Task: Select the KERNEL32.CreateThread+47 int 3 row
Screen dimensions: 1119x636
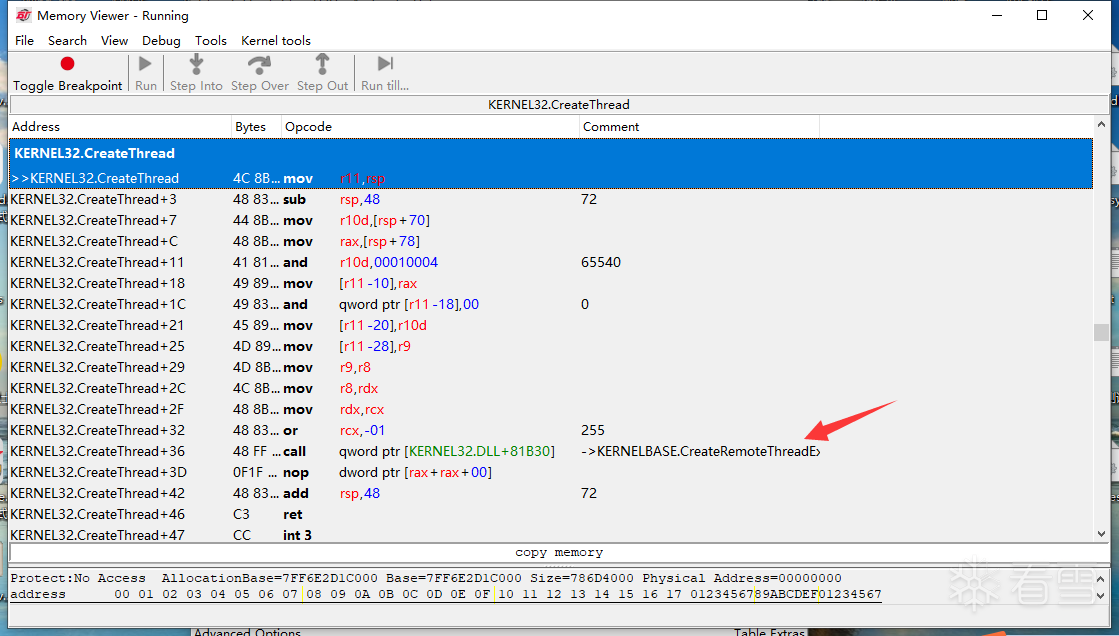Action: click(551, 535)
